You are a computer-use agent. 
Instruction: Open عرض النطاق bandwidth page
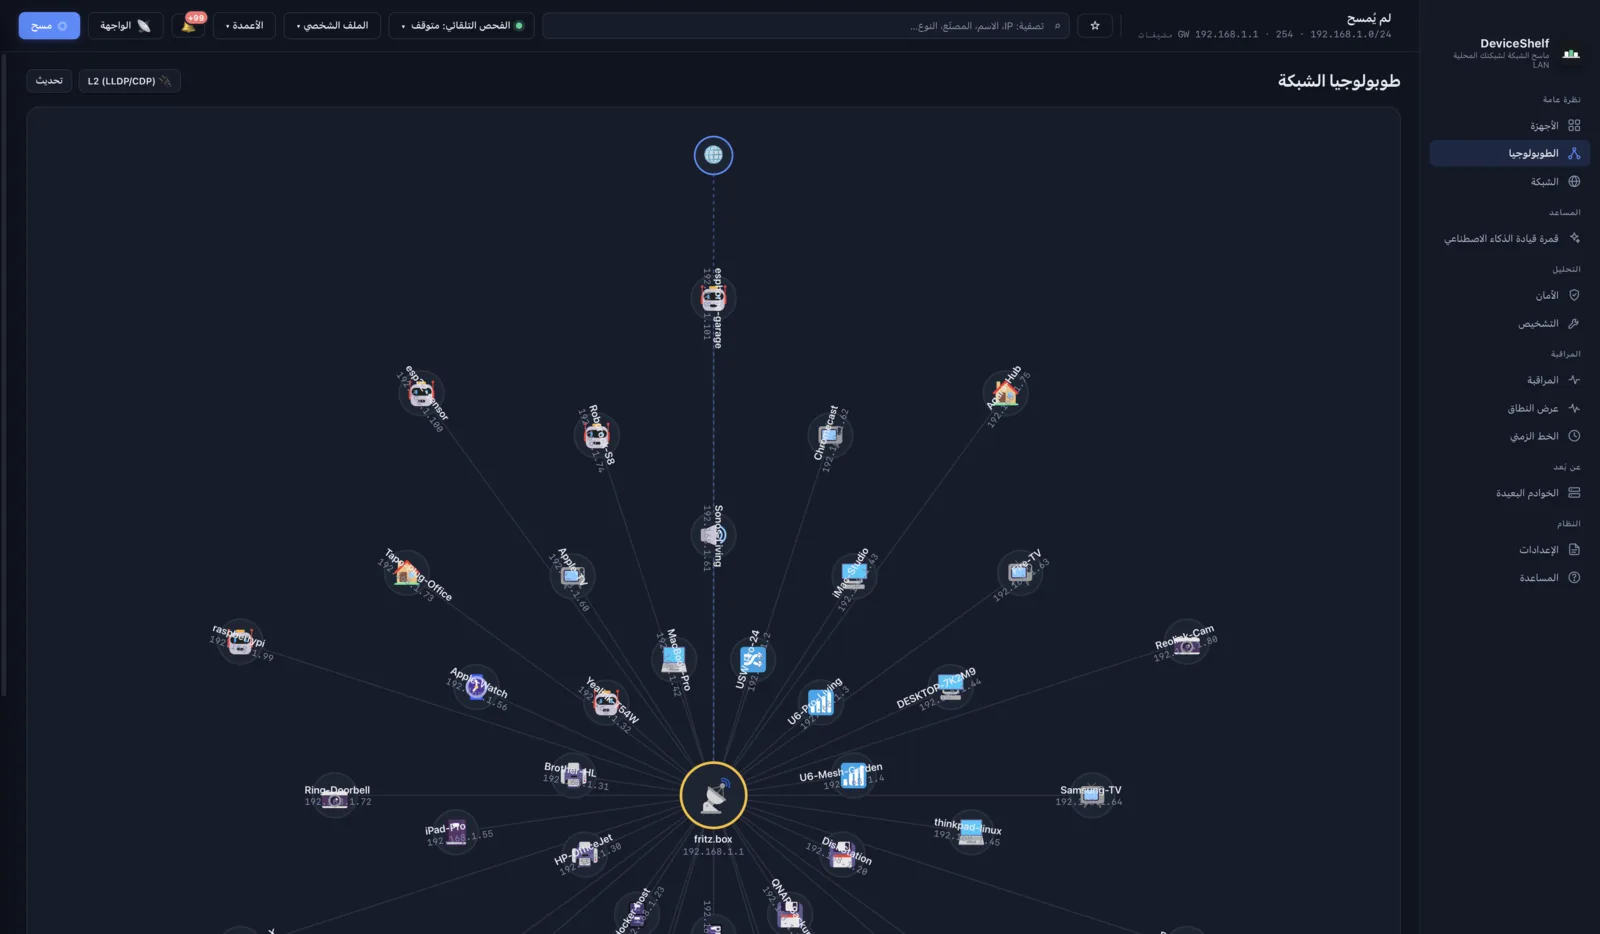tap(1510, 408)
